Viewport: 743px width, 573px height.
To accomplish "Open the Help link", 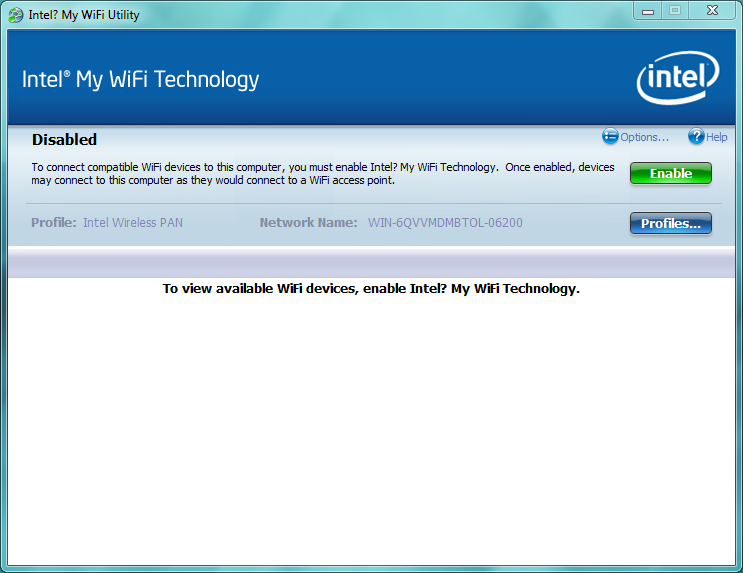I will 716,137.
